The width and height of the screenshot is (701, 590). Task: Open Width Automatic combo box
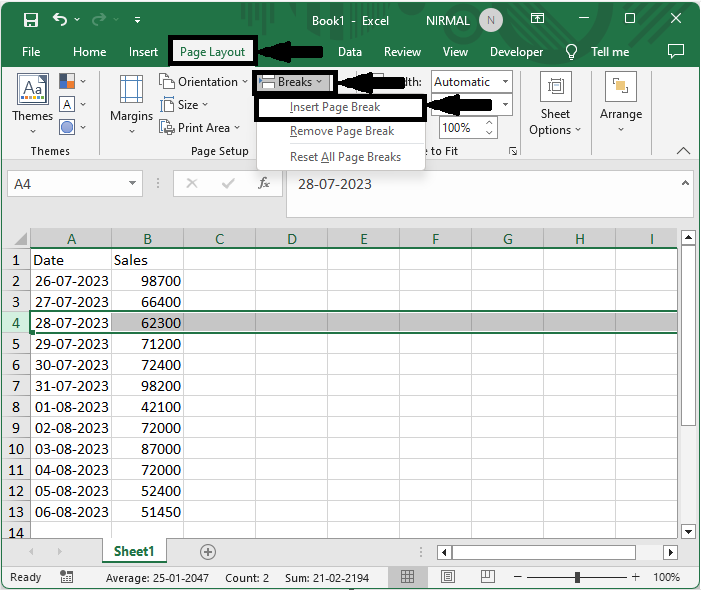472,82
